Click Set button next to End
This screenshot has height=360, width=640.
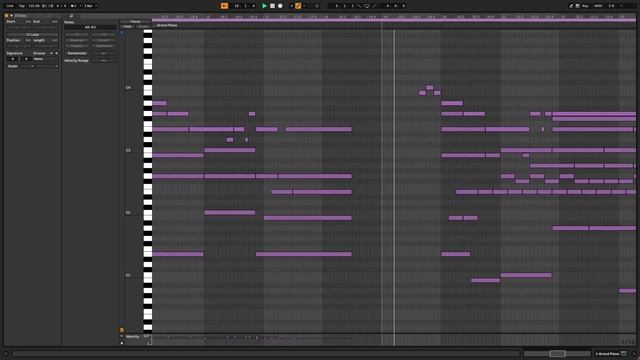54,21
